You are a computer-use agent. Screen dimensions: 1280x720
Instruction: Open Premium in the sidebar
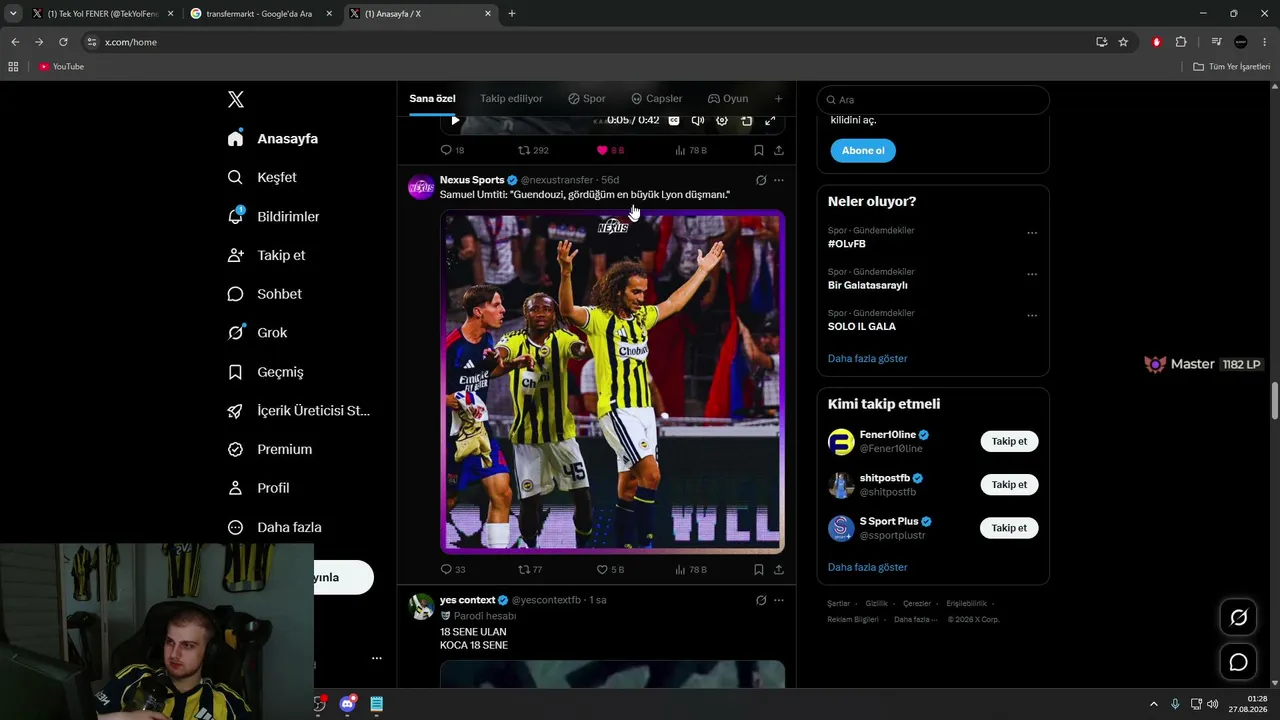(269, 449)
